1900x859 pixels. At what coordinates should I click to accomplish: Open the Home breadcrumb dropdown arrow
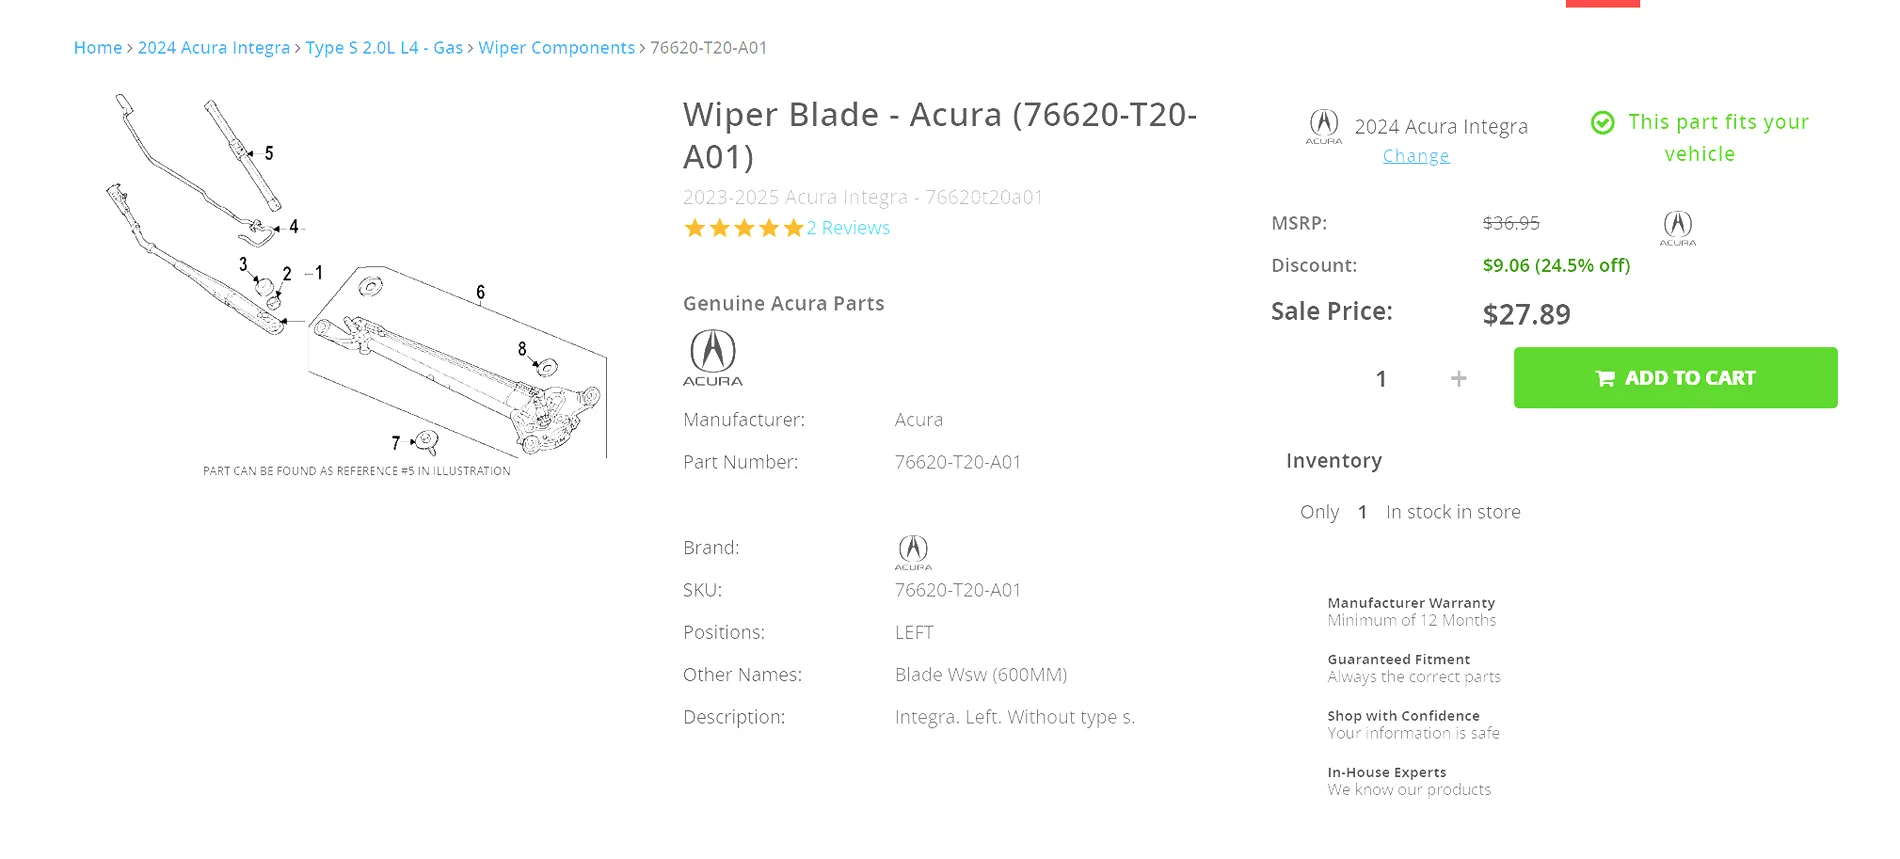129,47
